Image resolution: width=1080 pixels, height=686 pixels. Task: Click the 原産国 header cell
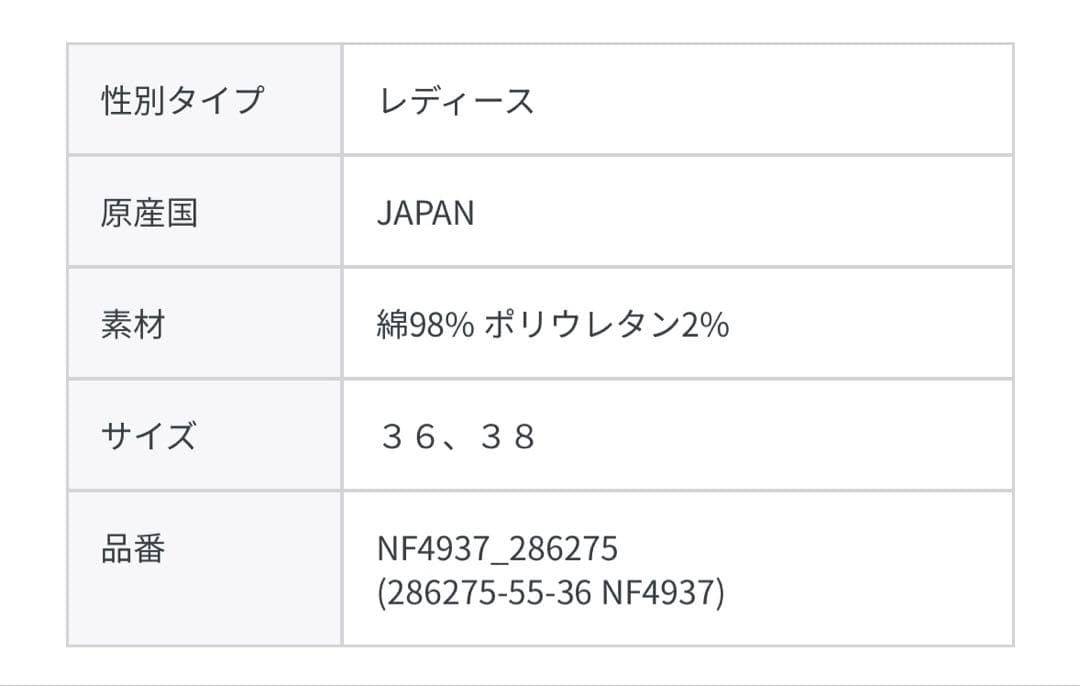[149, 212]
